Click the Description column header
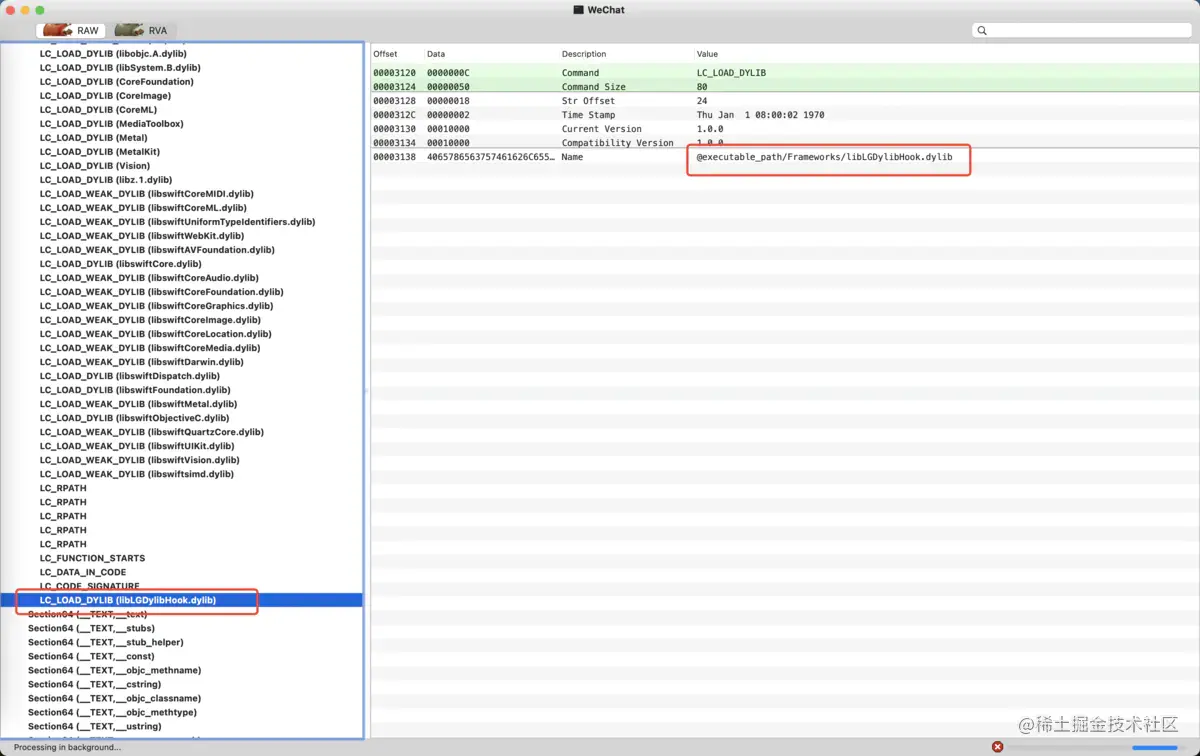The height and width of the screenshot is (756, 1200). click(x=584, y=54)
